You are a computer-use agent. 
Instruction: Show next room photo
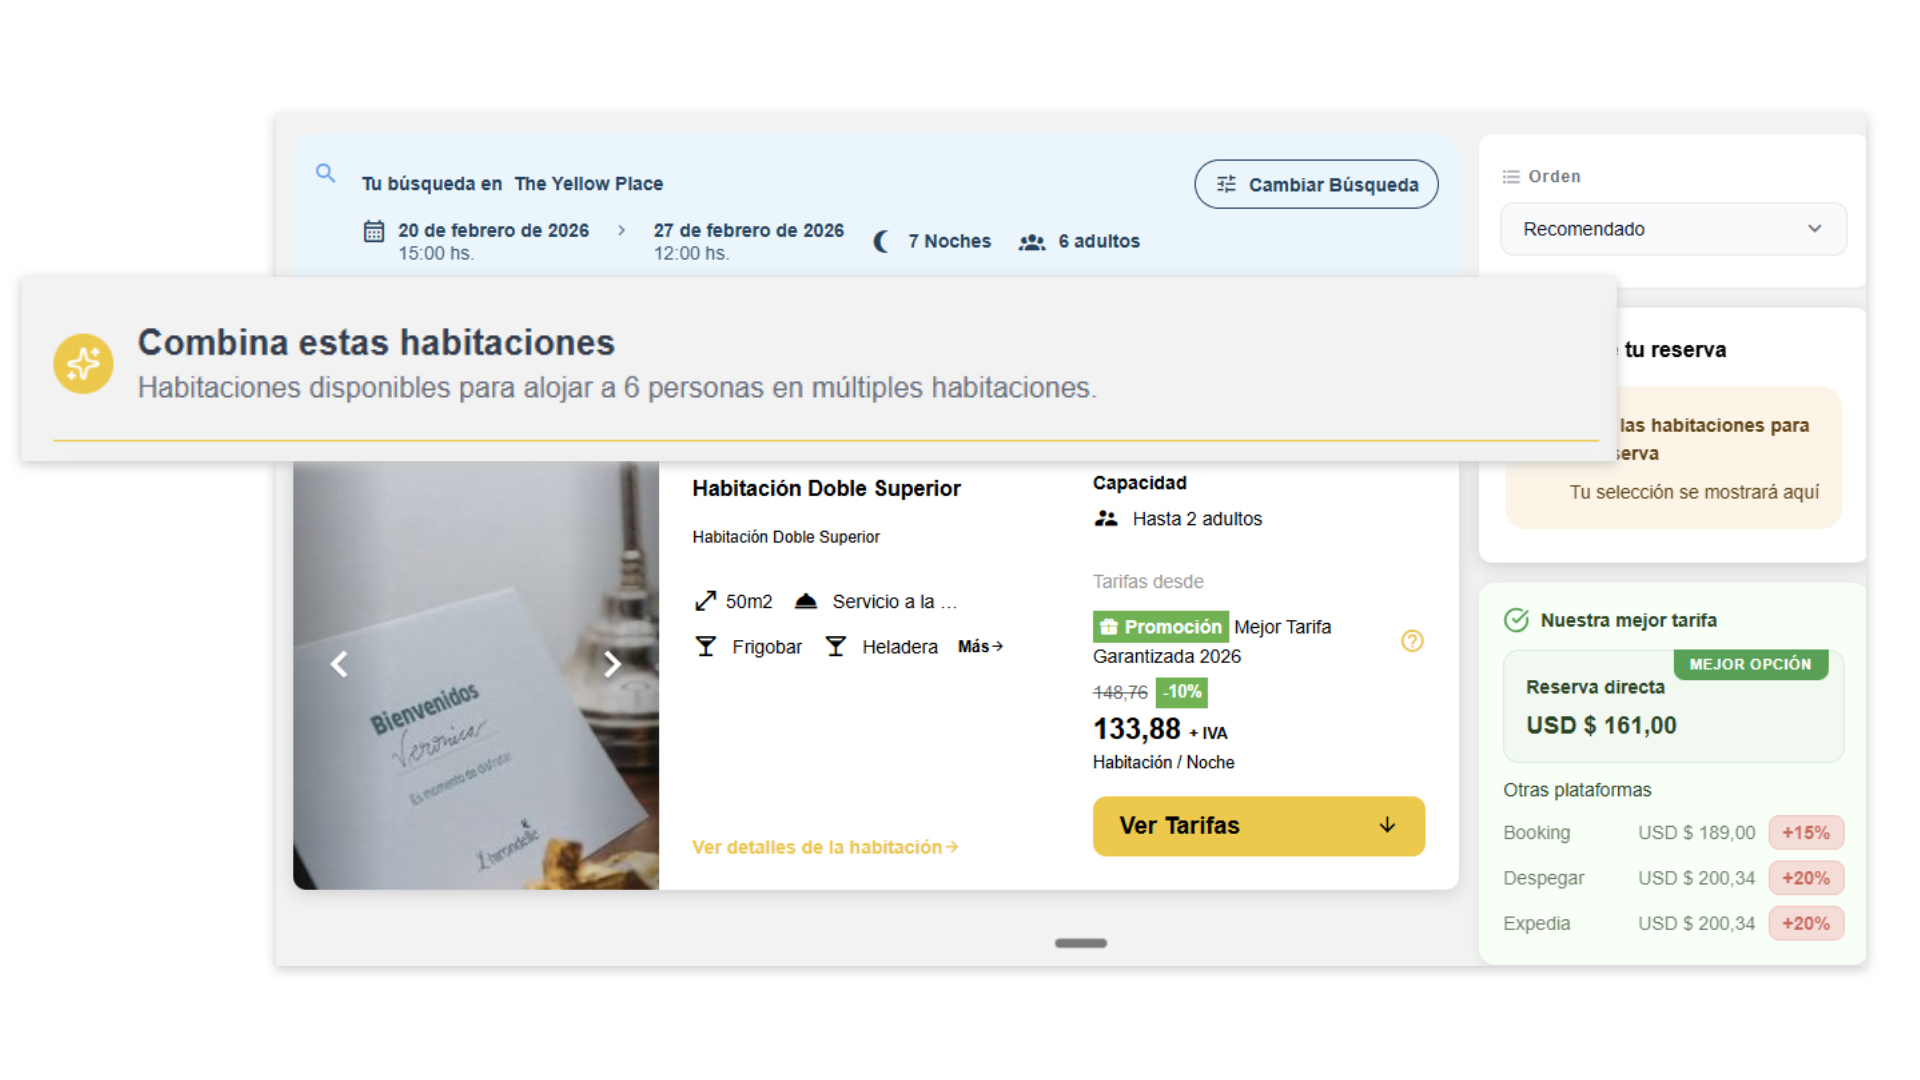[x=612, y=664]
